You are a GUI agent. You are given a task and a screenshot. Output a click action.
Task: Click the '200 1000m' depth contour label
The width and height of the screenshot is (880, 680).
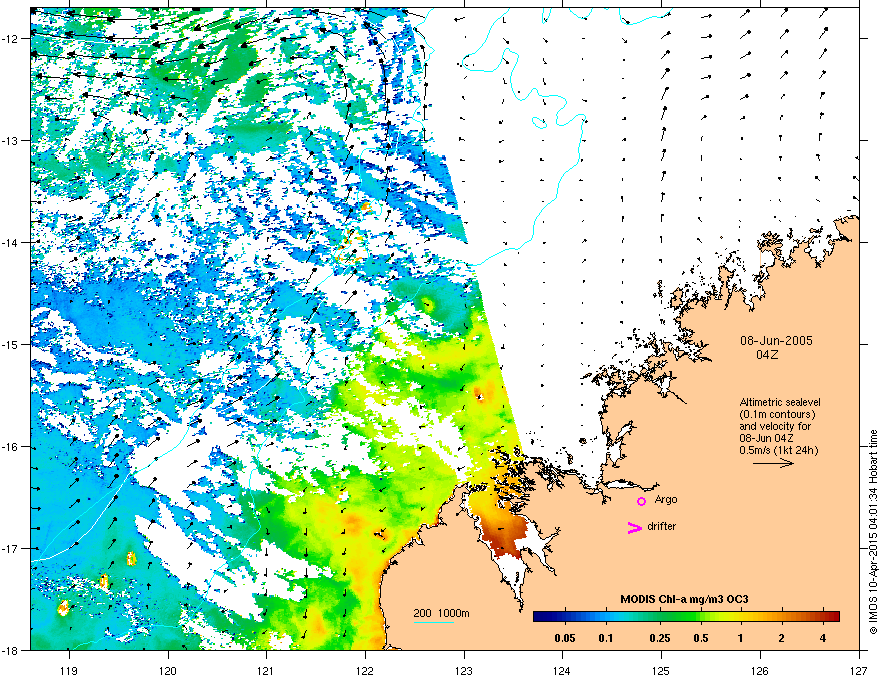click(441, 613)
